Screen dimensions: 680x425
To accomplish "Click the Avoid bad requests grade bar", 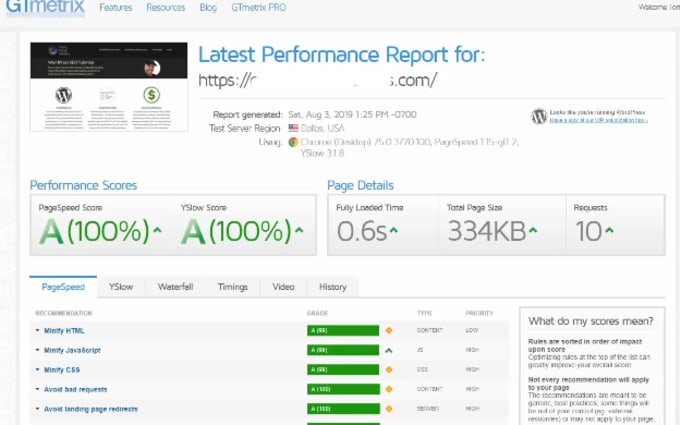I will pos(343,389).
